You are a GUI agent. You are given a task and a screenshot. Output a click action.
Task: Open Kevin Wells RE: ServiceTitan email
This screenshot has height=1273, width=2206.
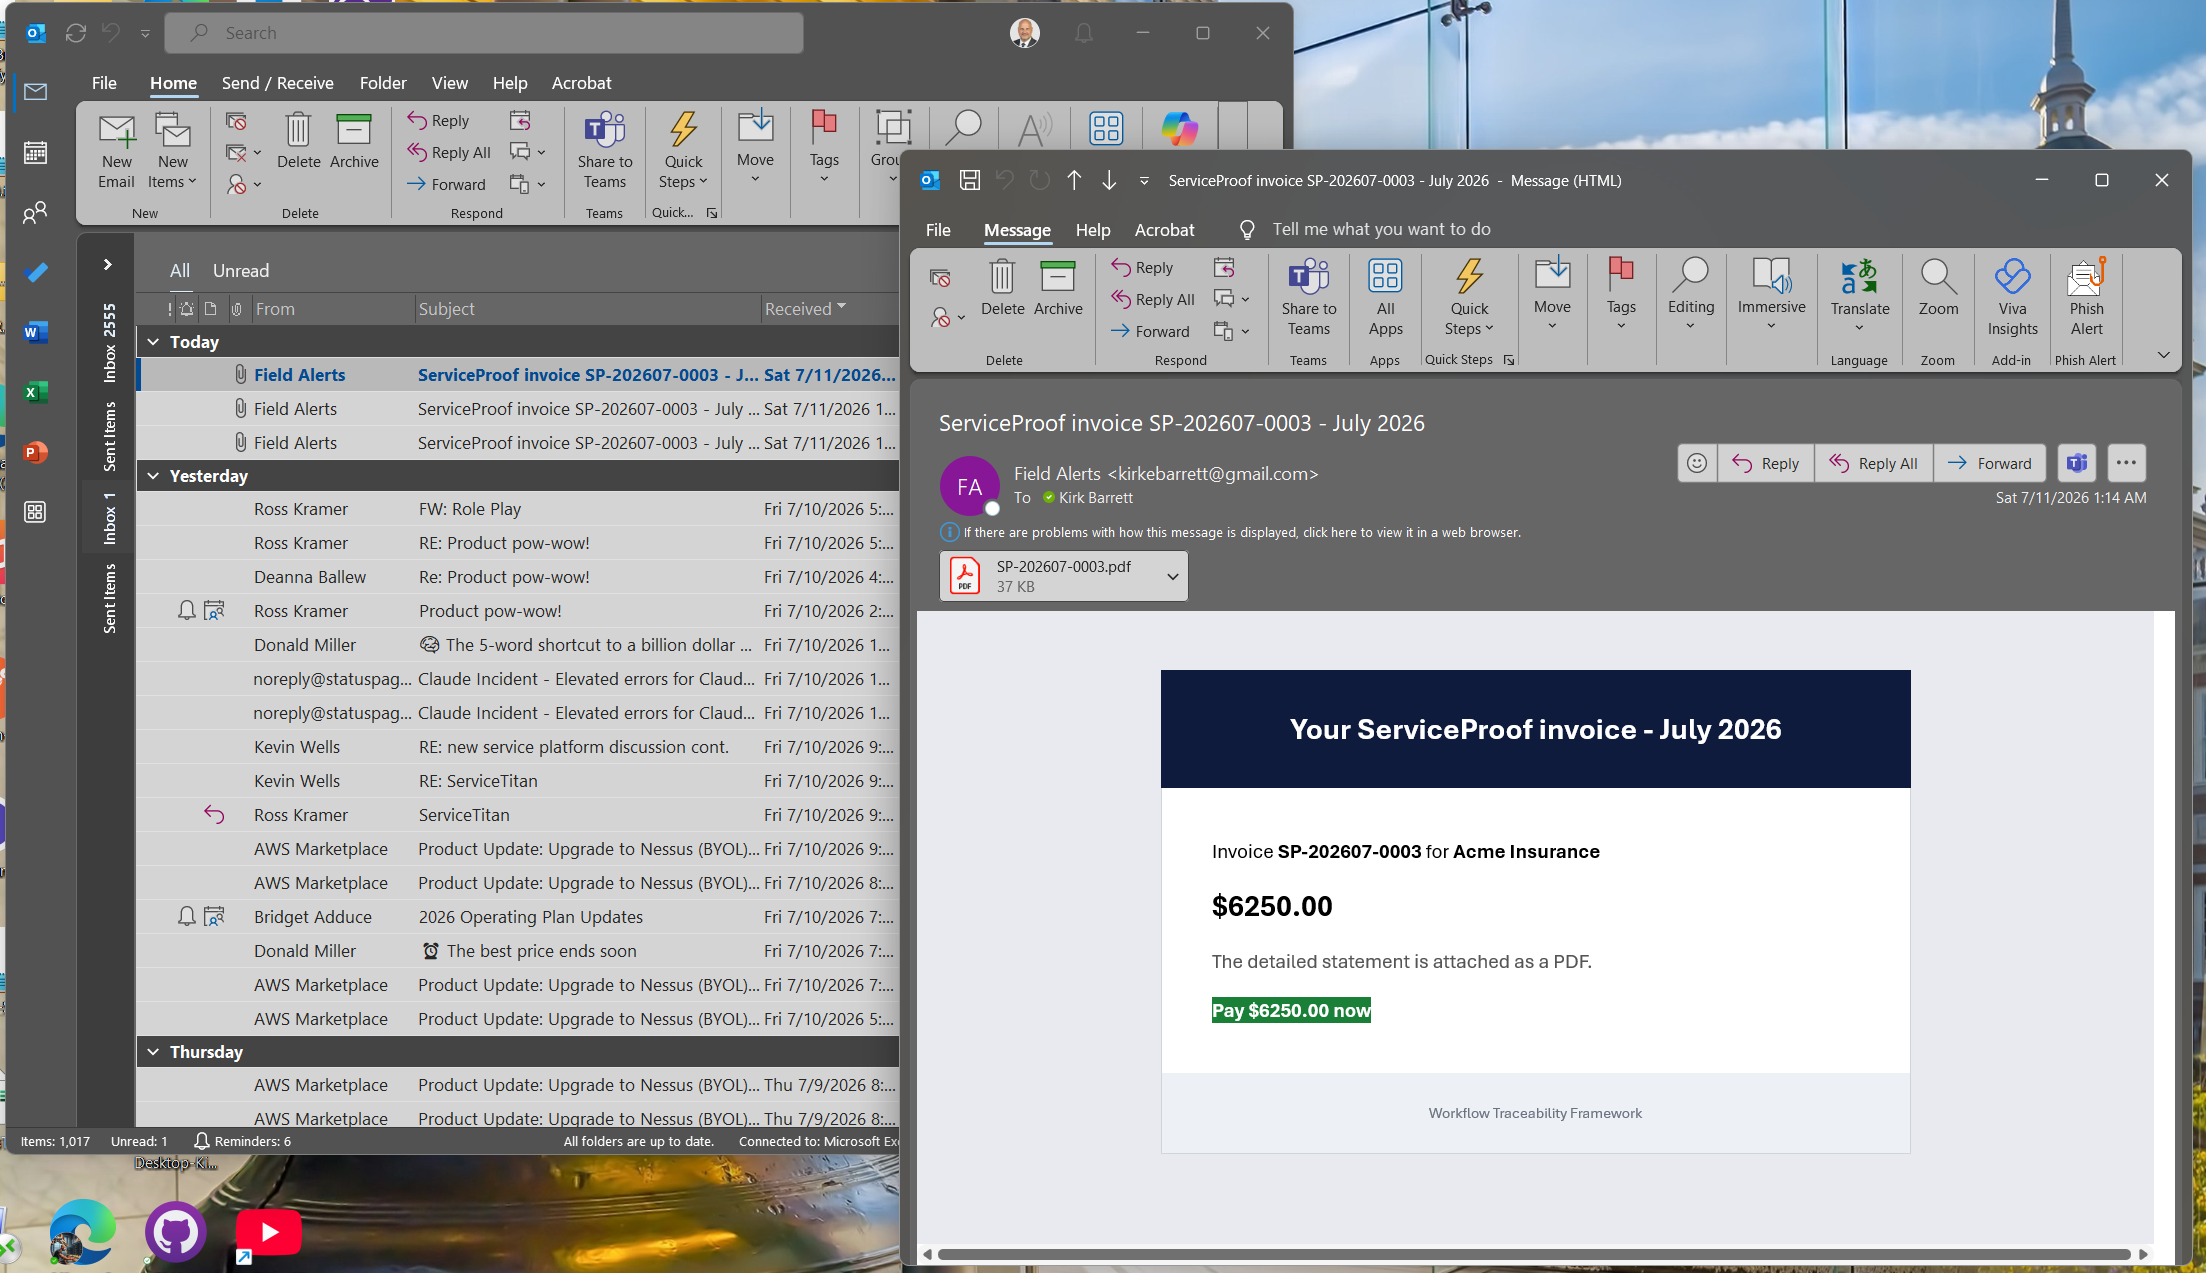(x=517, y=781)
